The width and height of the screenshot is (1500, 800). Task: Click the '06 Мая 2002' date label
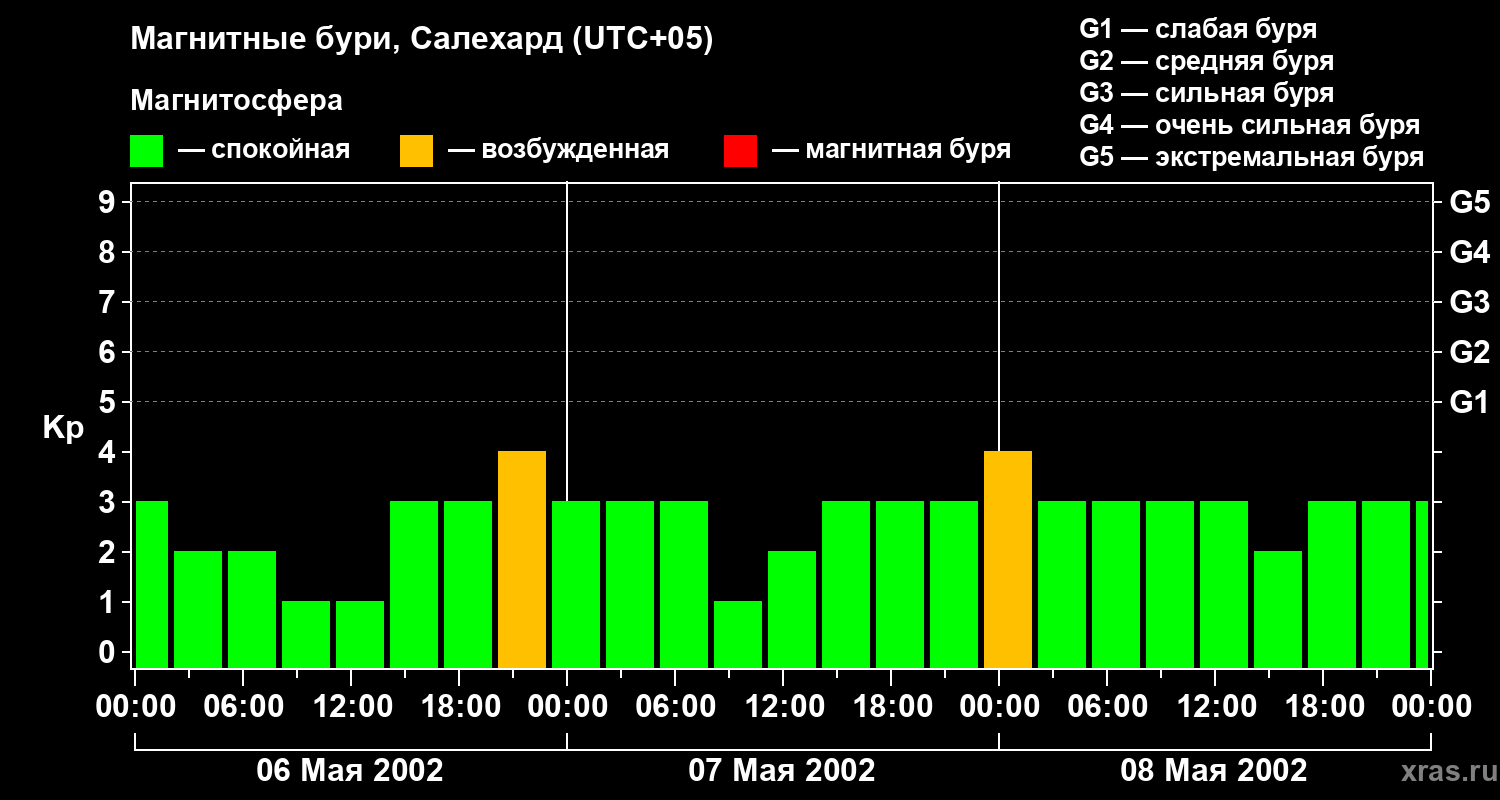(350, 771)
